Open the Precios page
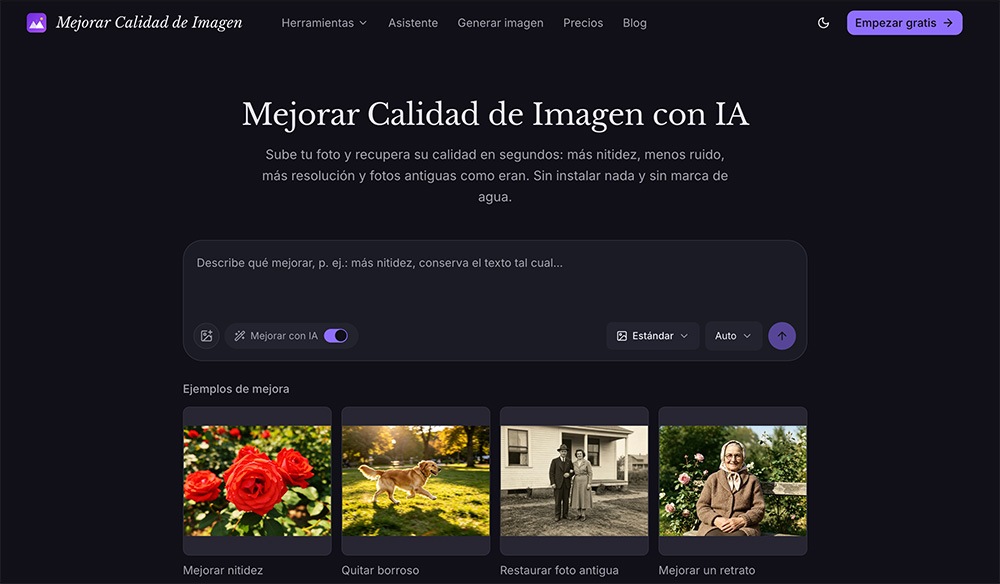Viewport: 1000px width, 584px height. [583, 23]
